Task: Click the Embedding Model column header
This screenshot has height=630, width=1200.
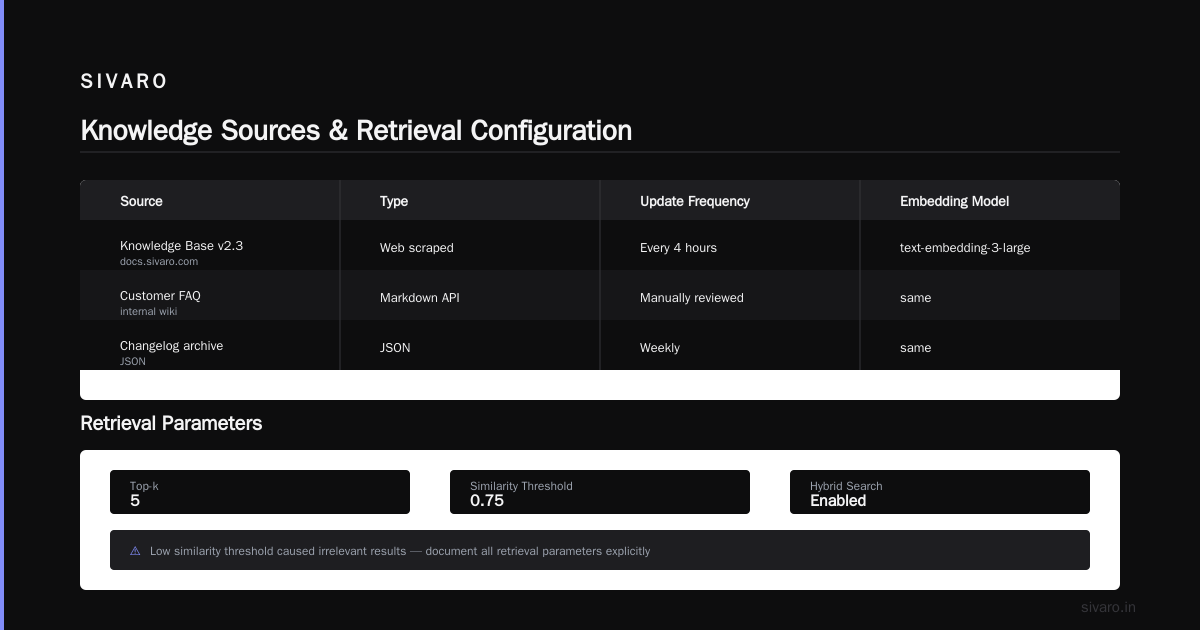Action: [954, 201]
